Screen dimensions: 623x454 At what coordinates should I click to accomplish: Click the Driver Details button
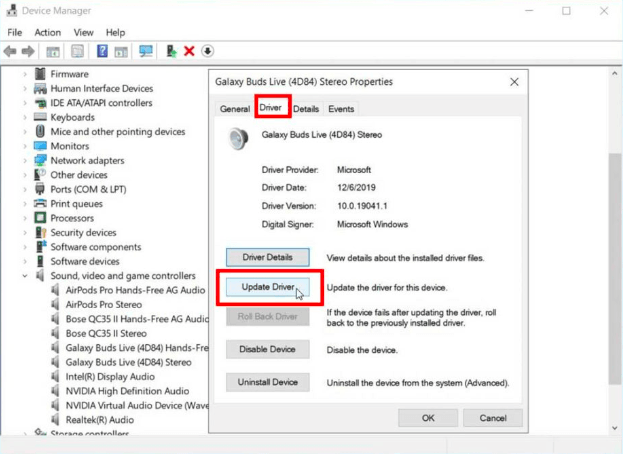click(x=267, y=257)
